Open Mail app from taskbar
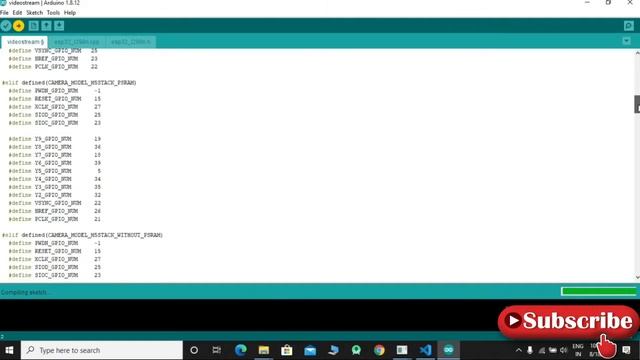The image size is (640, 360). 310,350
